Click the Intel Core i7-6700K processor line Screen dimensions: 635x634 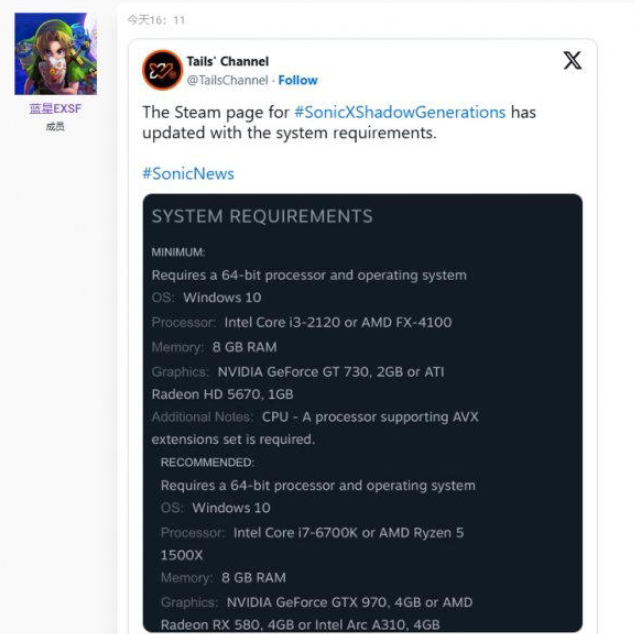[x=312, y=544]
